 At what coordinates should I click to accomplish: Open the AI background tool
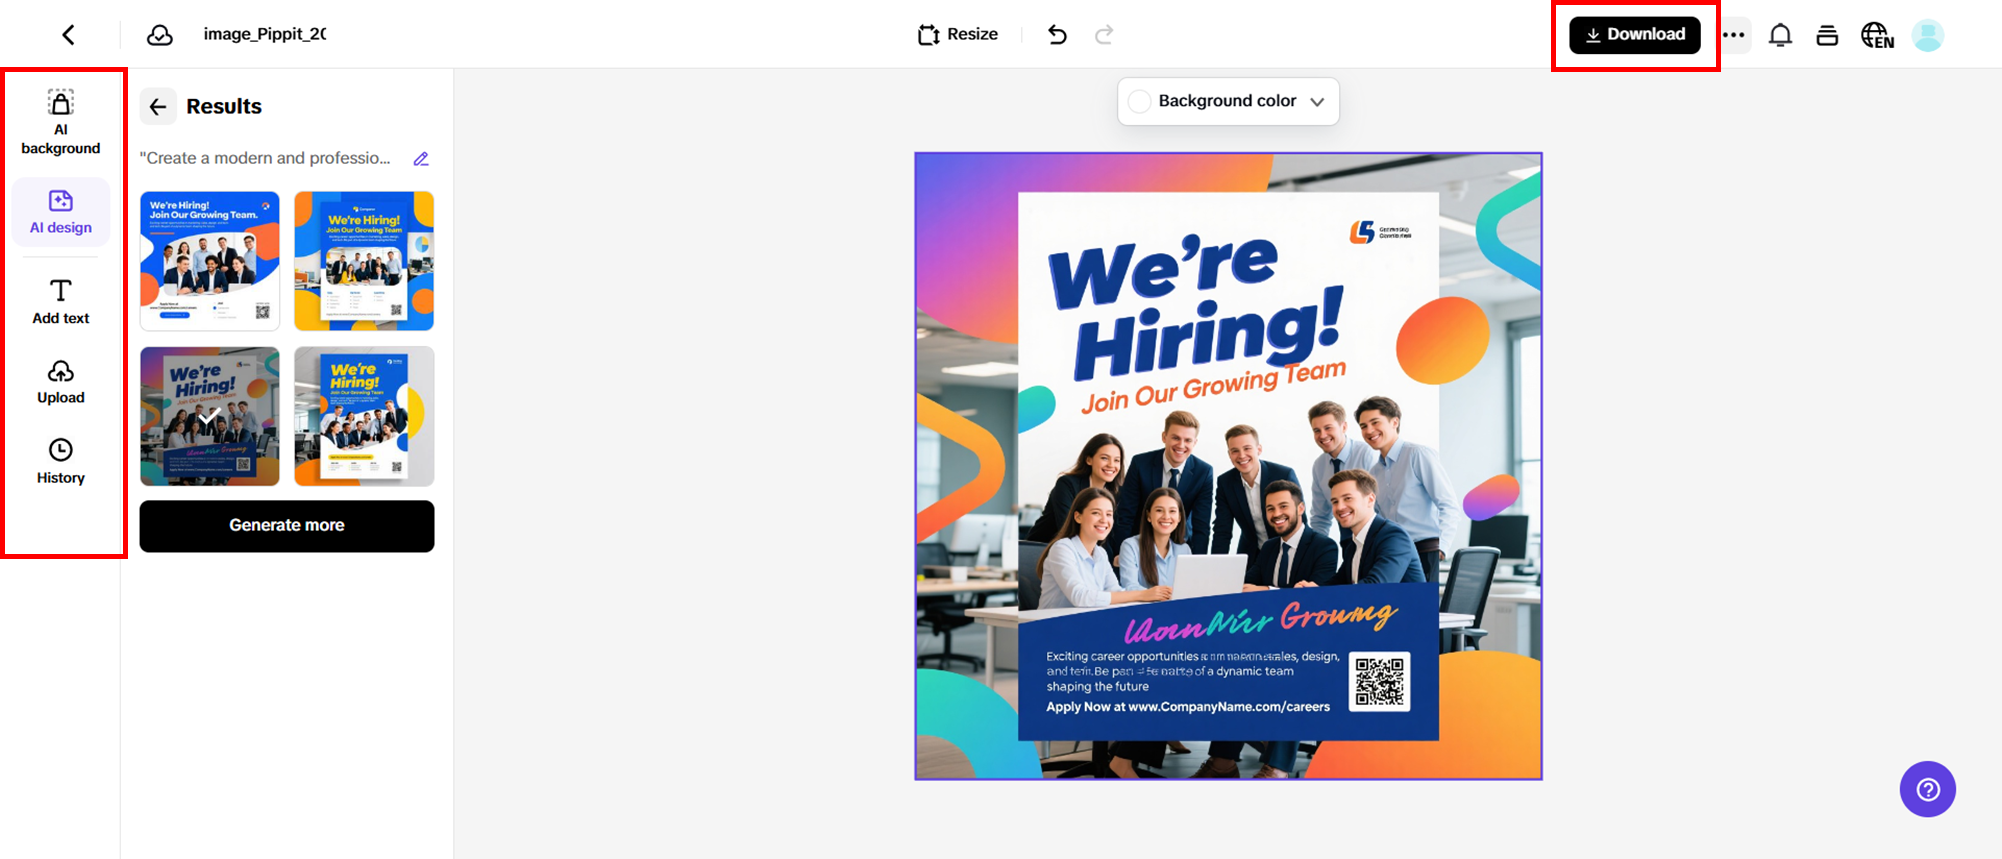pos(61,123)
